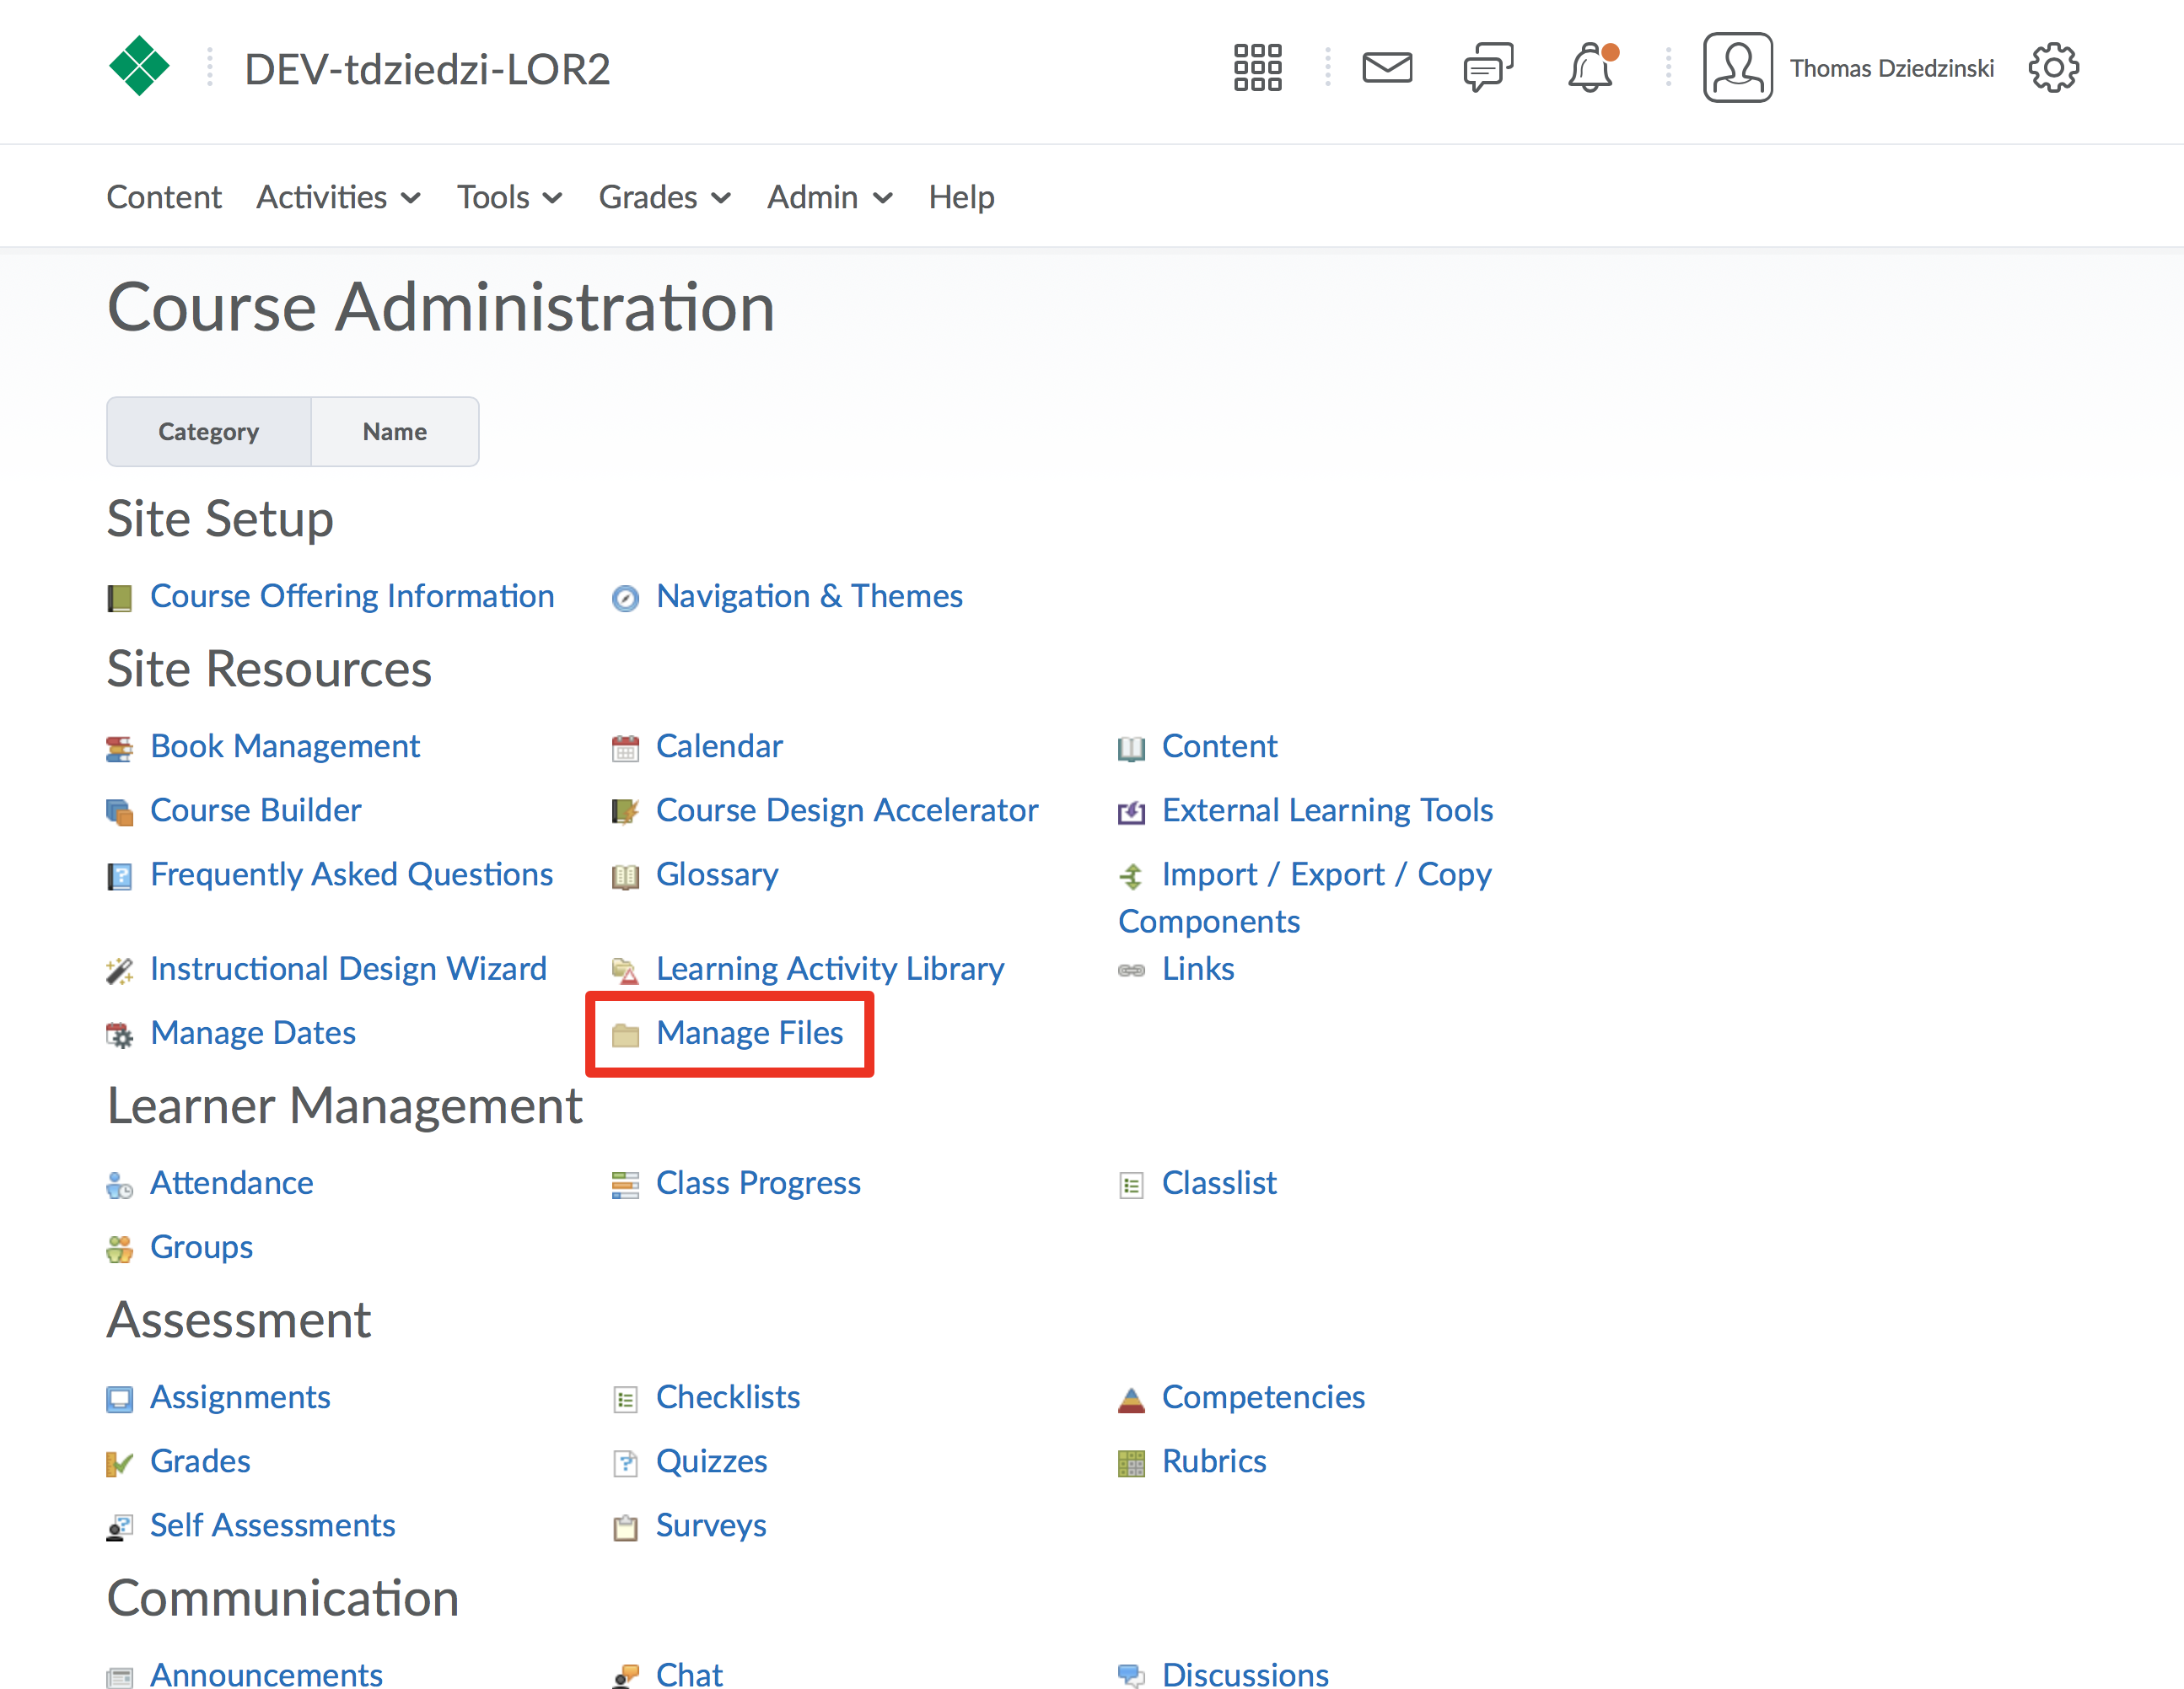
Task: Click the External Learning Tools icon
Action: (x=1131, y=812)
